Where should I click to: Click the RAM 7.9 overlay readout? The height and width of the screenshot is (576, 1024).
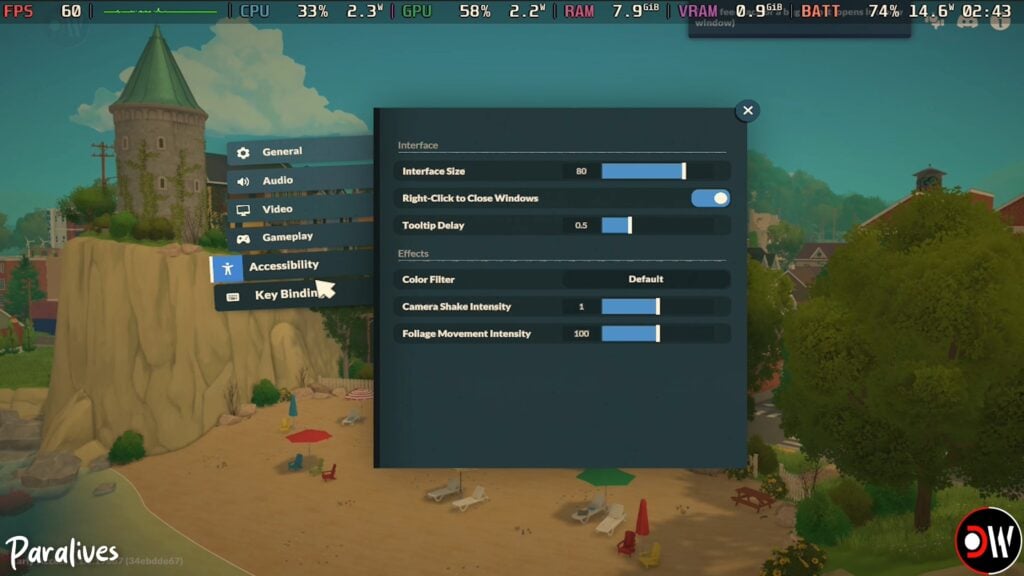pos(611,11)
